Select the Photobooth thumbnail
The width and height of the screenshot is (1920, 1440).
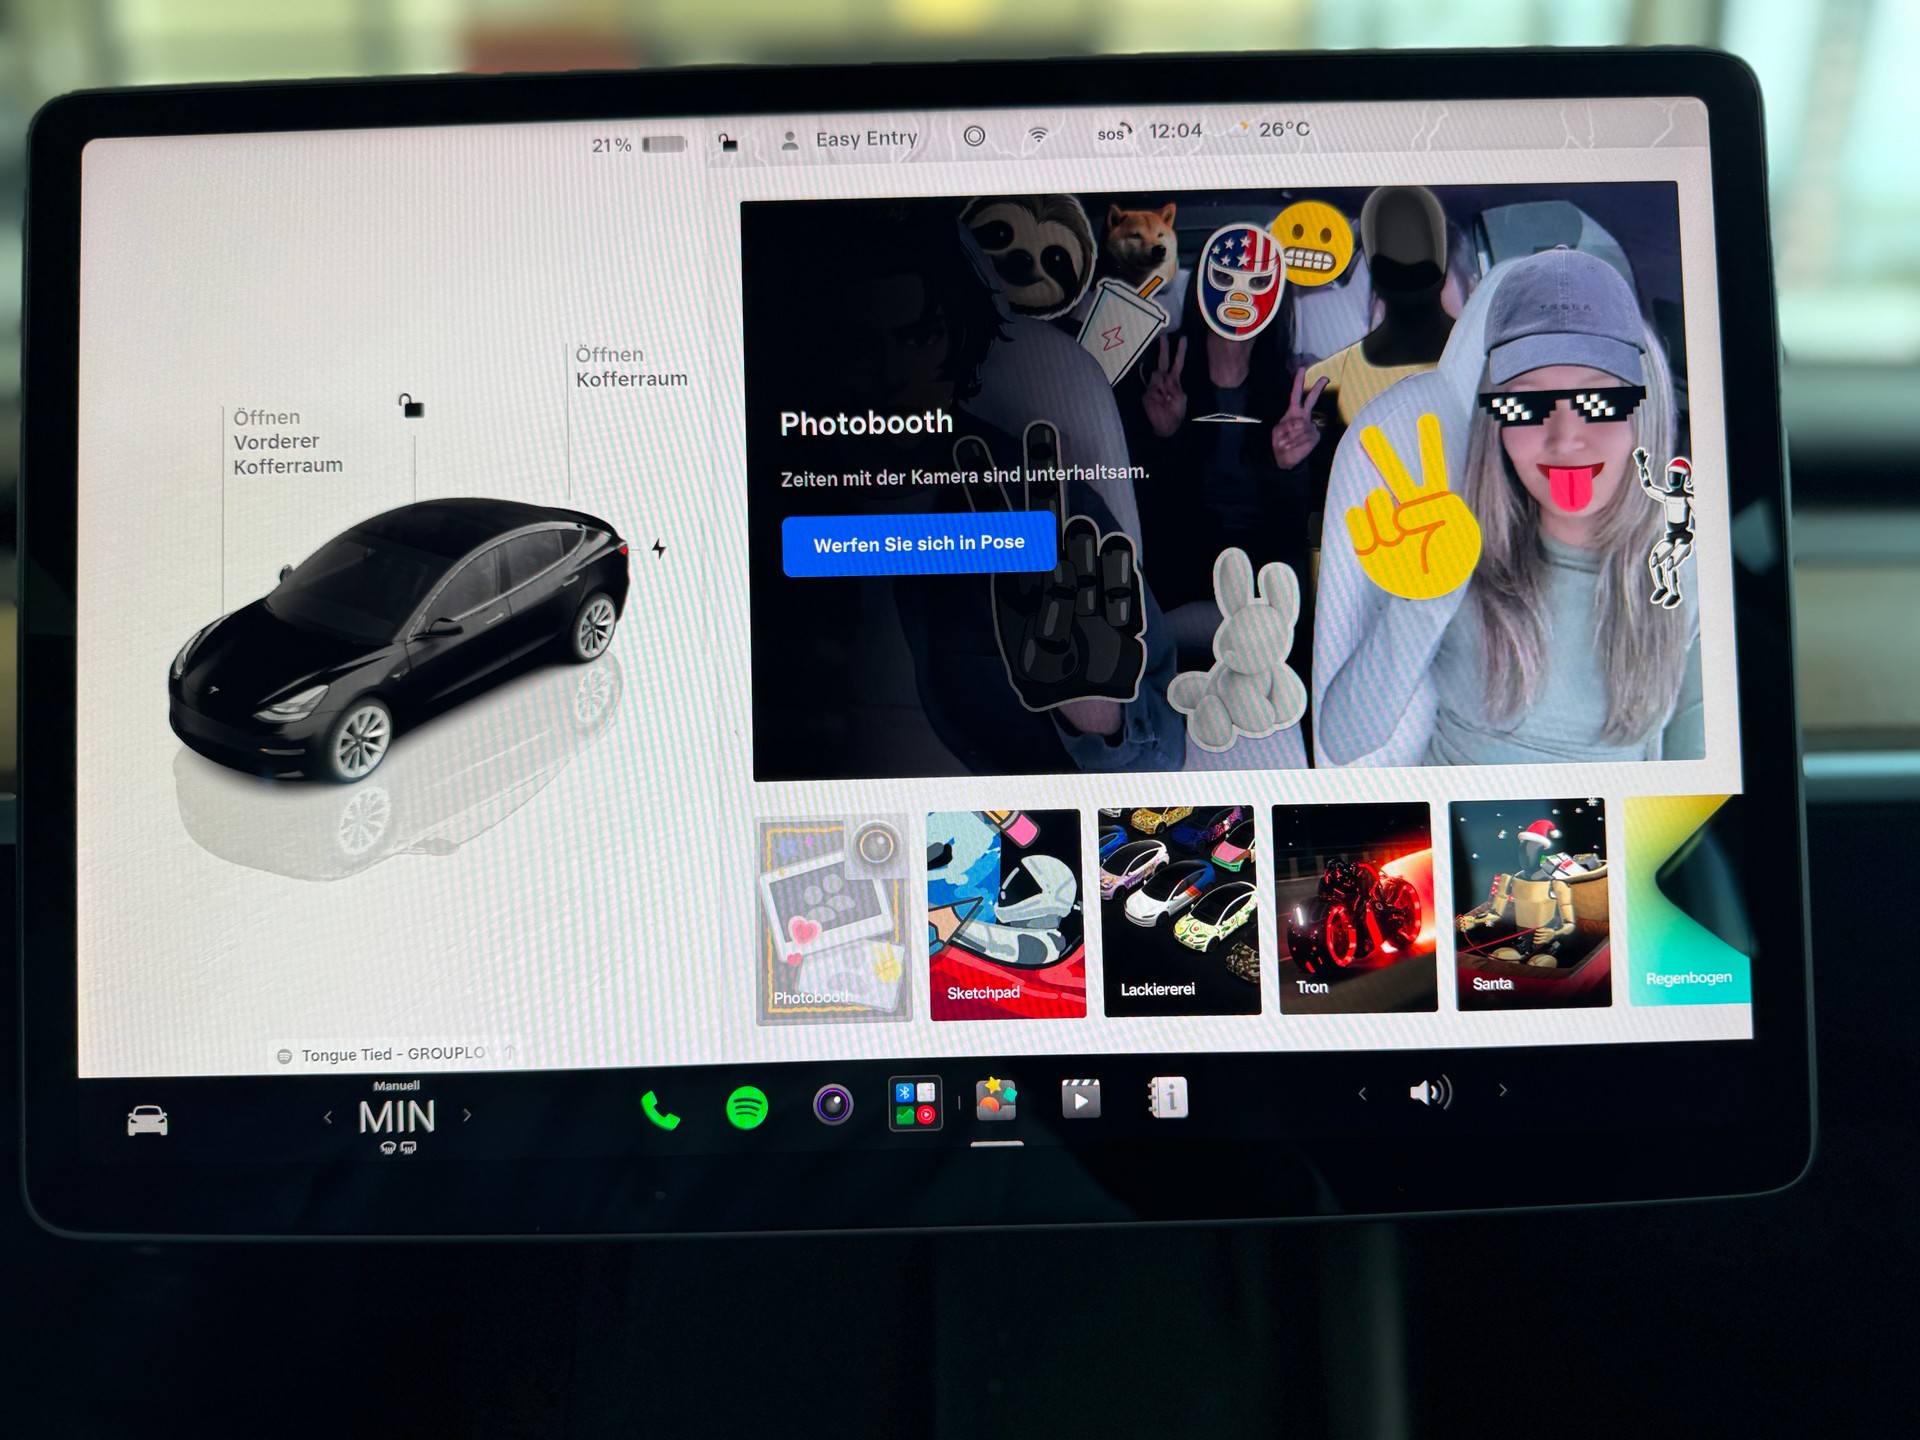(834, 920)
